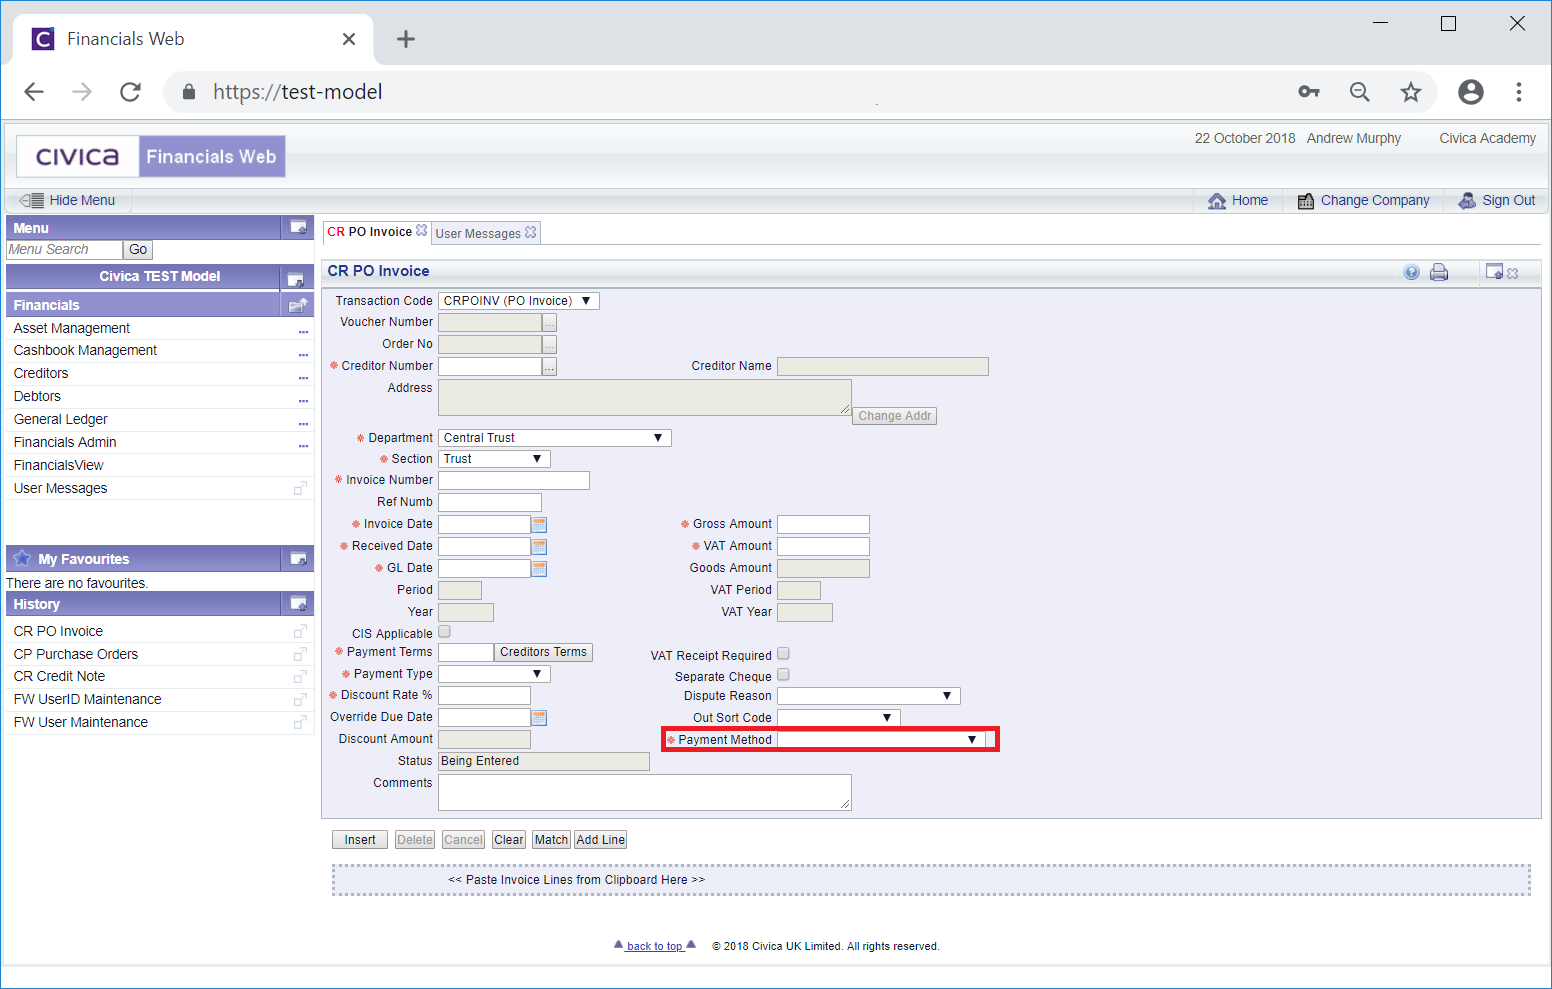Image resolution: width=1552 pixels, height=989 pixels.
Task: Click Change Company
Action: (1363, 200)
